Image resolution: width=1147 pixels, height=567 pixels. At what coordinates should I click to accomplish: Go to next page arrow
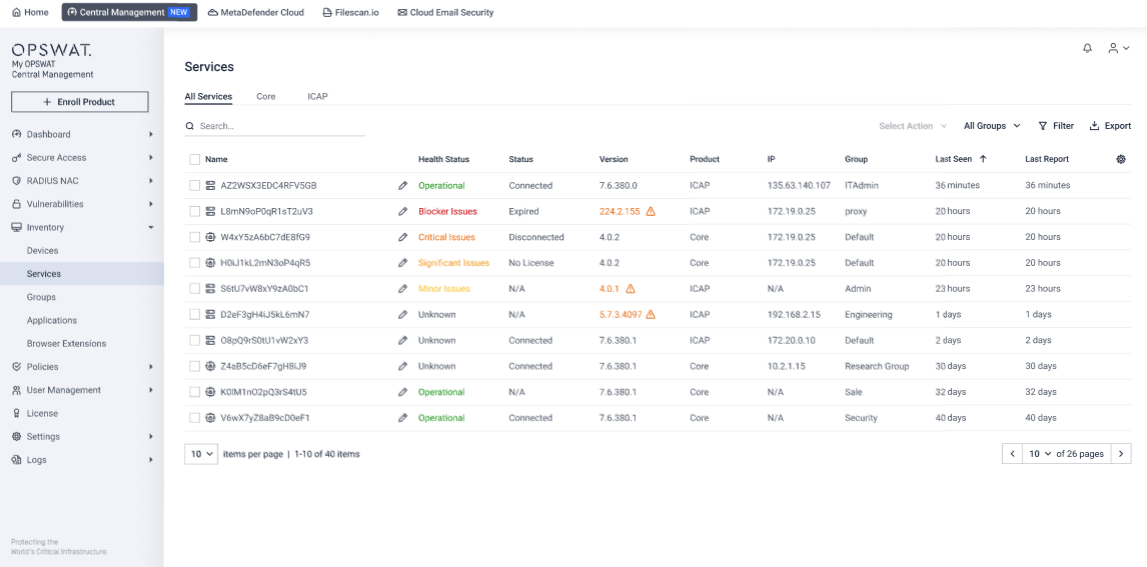click(1121, 454)
